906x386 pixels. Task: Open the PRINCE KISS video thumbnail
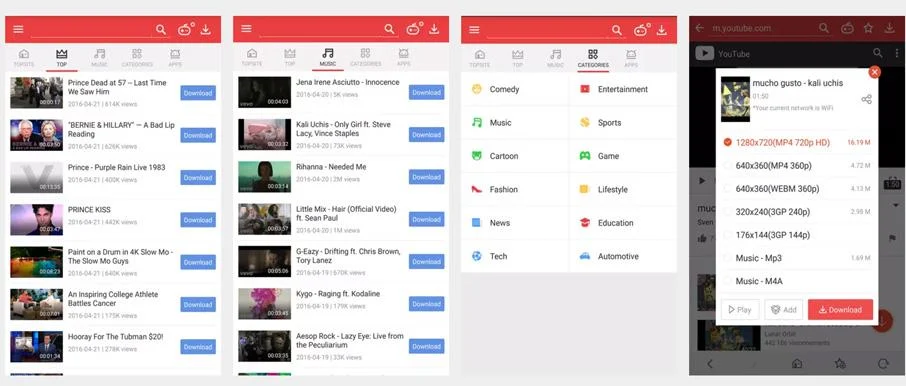coord(36,220)
